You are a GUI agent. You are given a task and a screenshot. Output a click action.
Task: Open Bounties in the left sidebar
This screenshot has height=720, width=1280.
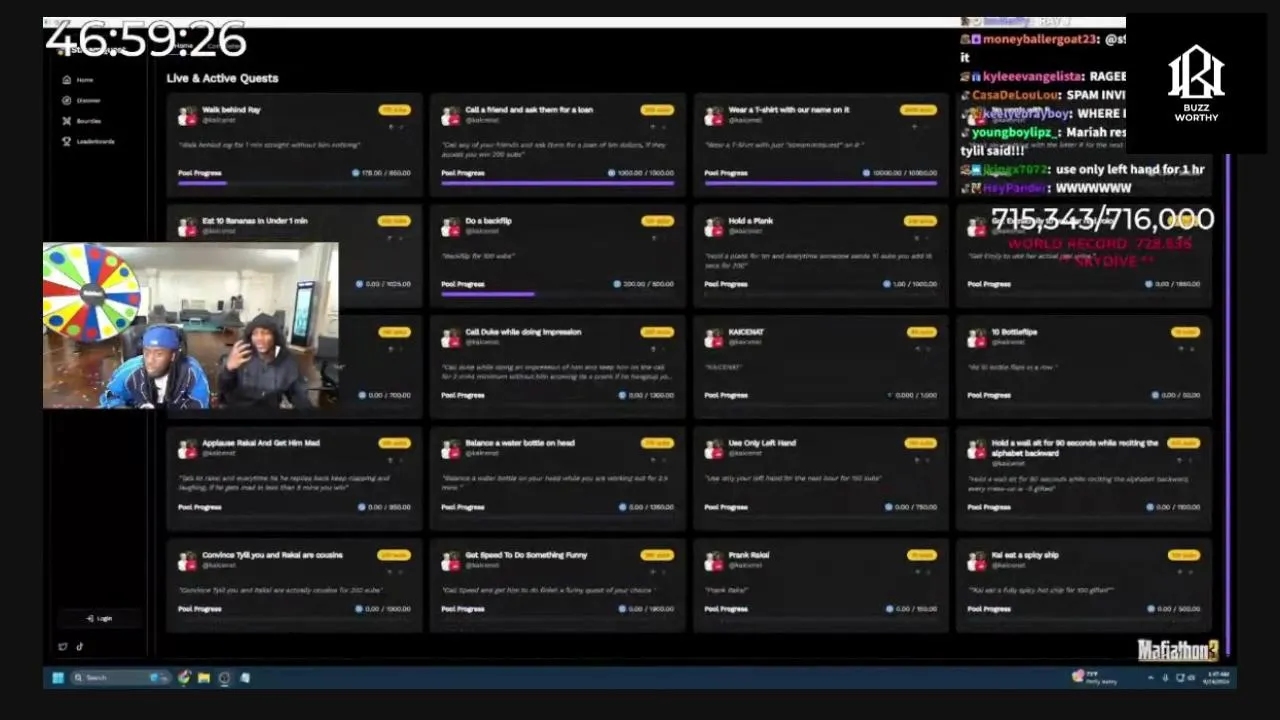tap(88, 121)
